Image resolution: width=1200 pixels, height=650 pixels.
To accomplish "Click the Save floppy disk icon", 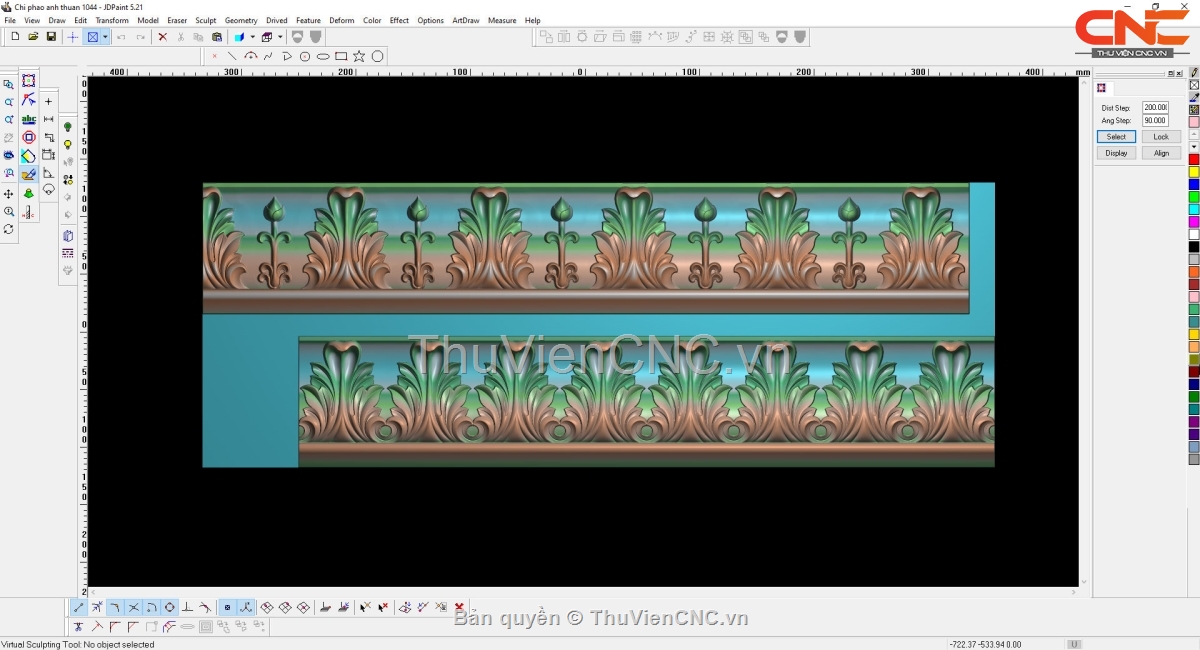I will tap(51, 37).
